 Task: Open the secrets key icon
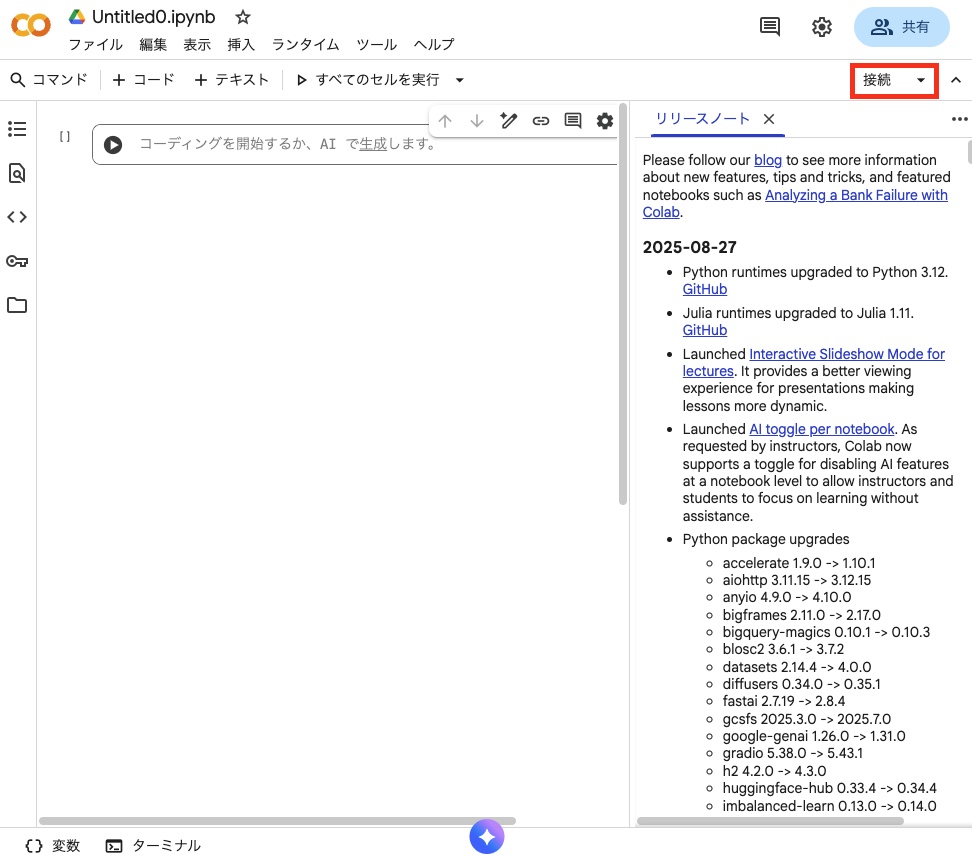(17, 261)
